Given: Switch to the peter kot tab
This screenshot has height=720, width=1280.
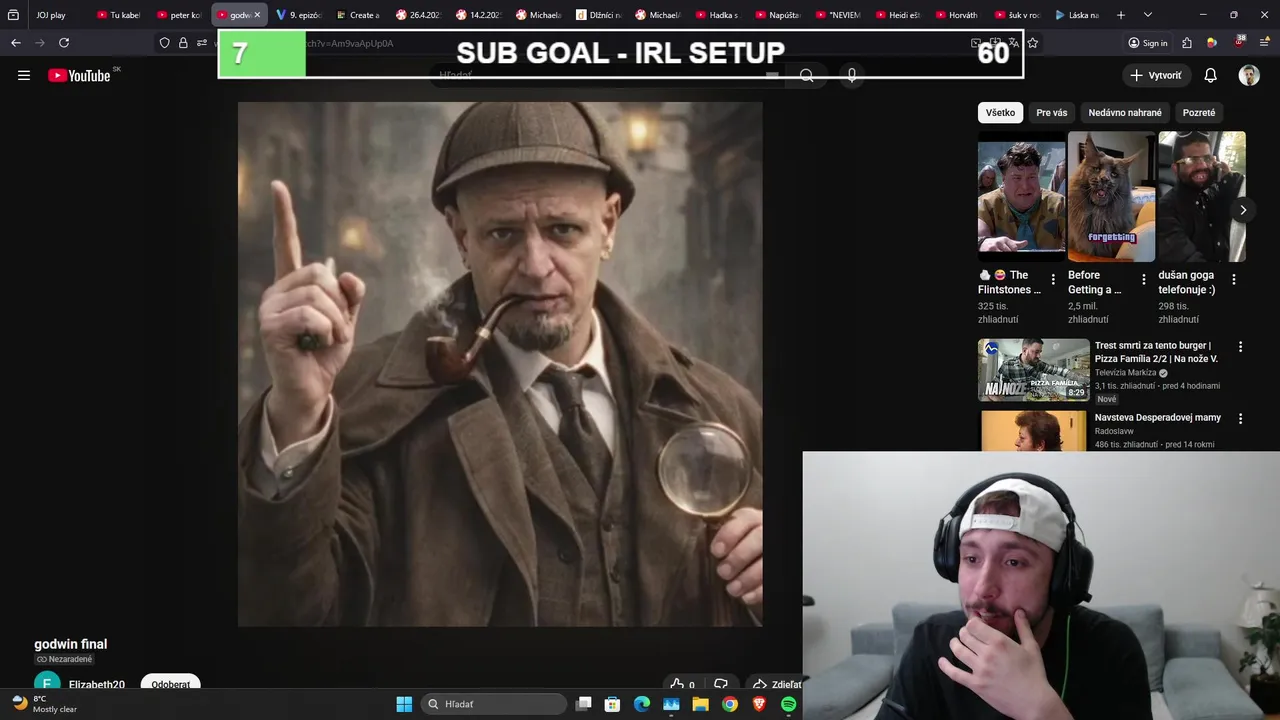Looking at the screenshot, I should (x=179, y=15).
